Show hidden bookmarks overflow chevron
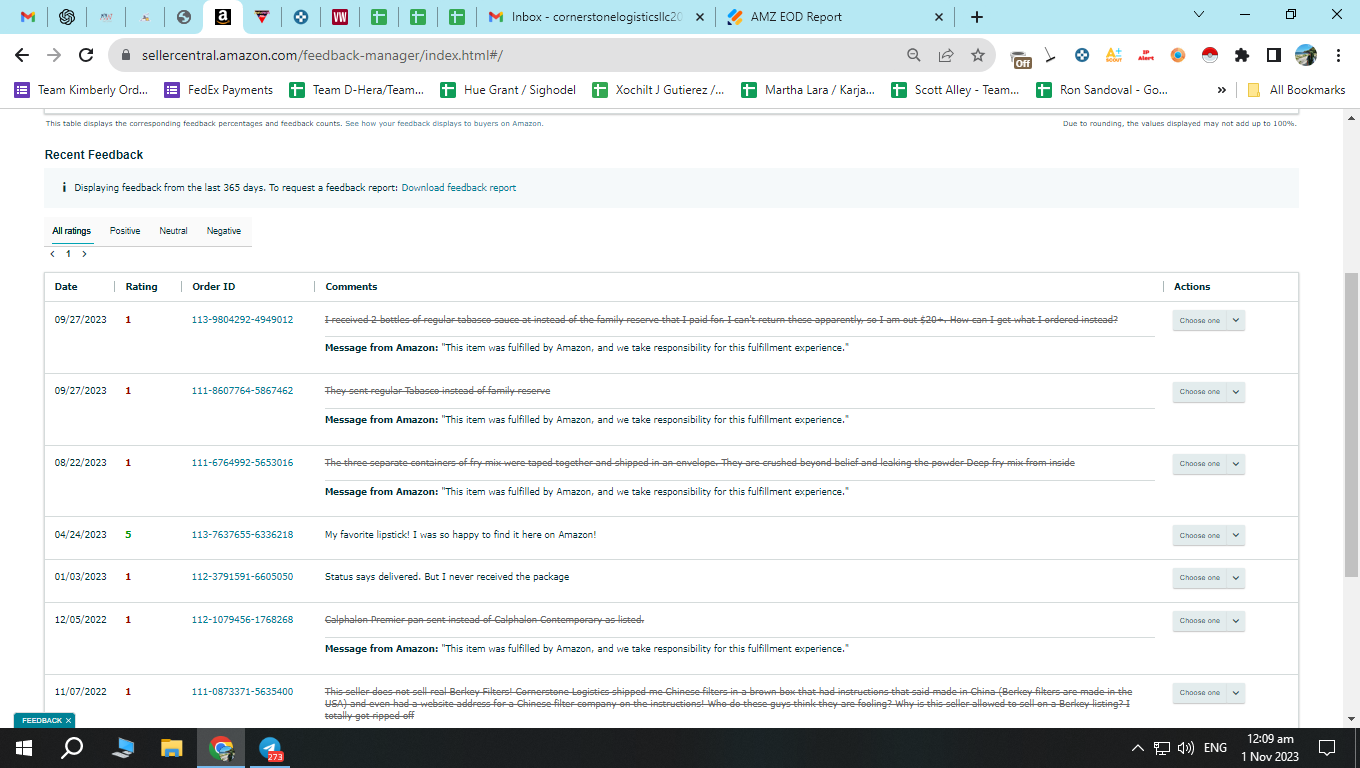The image size is (1360, 768). pos(1222,90)
